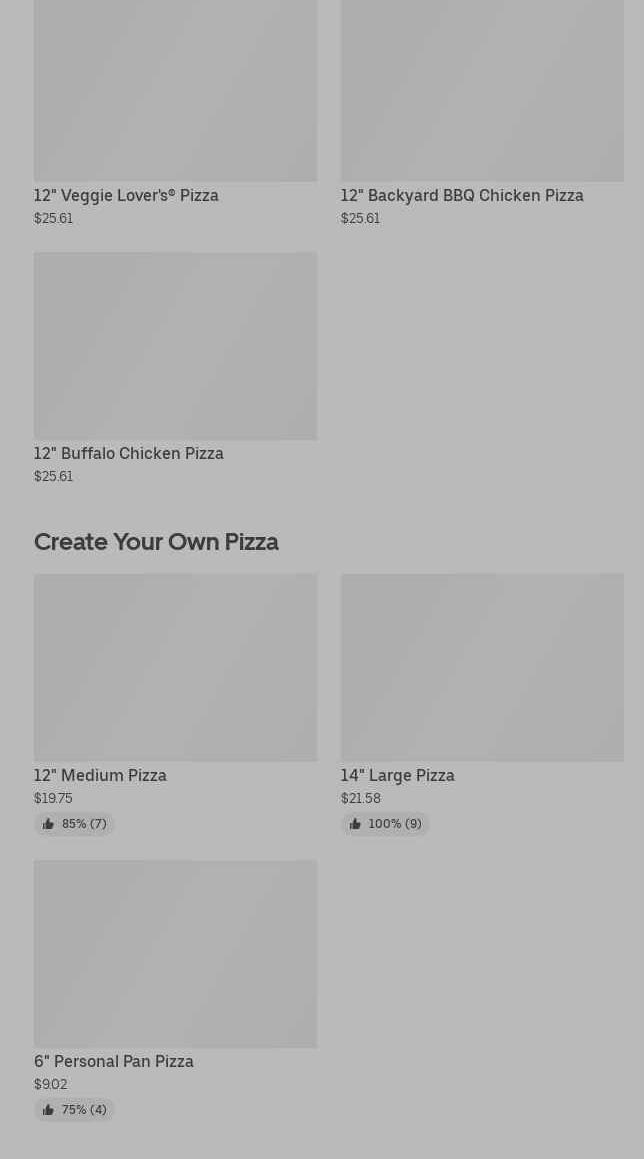Viewport: 644px width, 1159px height.
Task: Choose the 14" Large Pizza image
Action: (482, 667)
